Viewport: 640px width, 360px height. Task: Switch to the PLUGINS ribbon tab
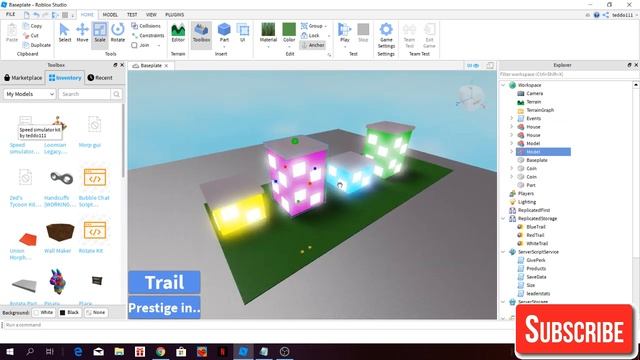tap(175, 15)
